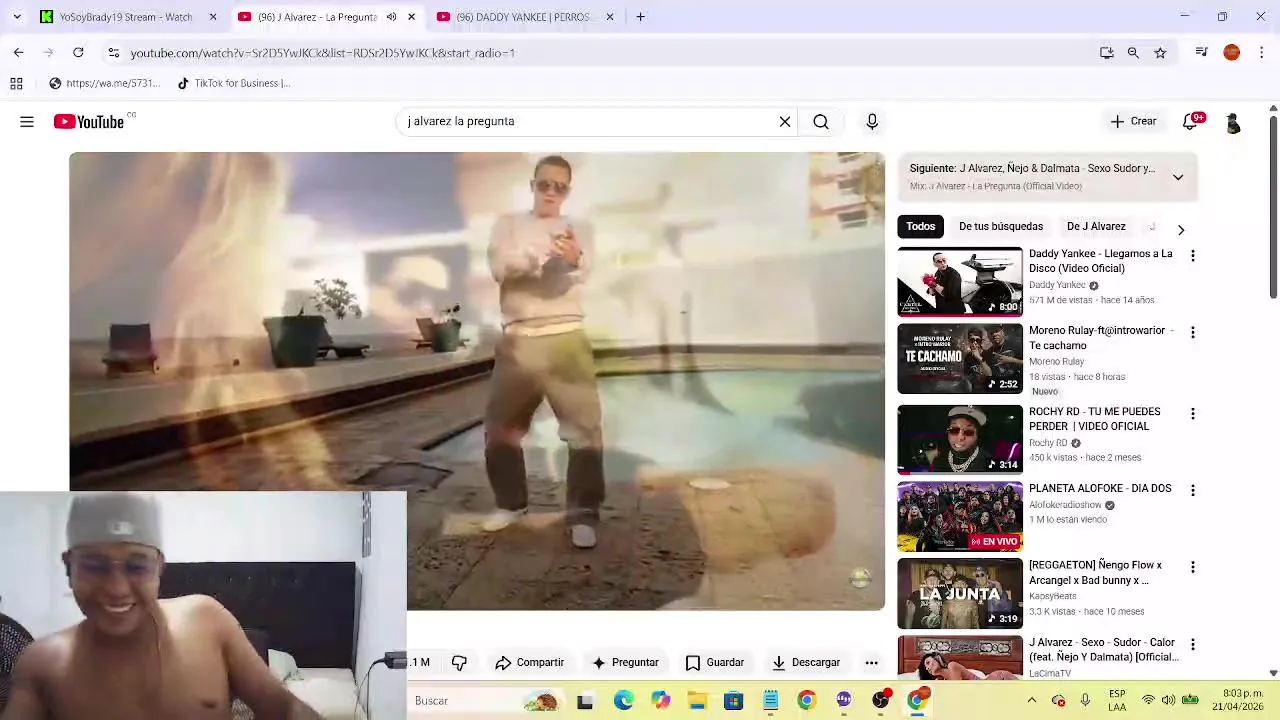Open the Planeta Alofoke live thumbnail
The image size is (1280, 720).
960,516
